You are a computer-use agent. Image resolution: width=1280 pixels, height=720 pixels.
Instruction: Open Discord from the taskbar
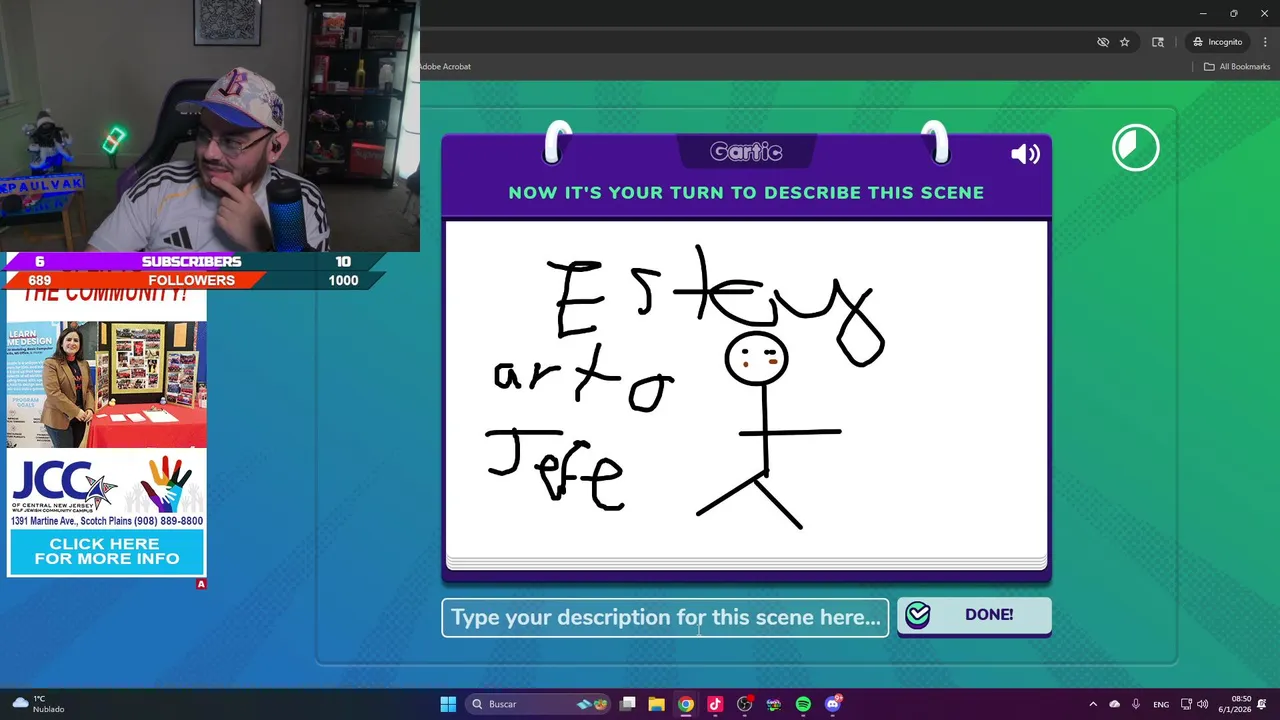pos(833,704)
